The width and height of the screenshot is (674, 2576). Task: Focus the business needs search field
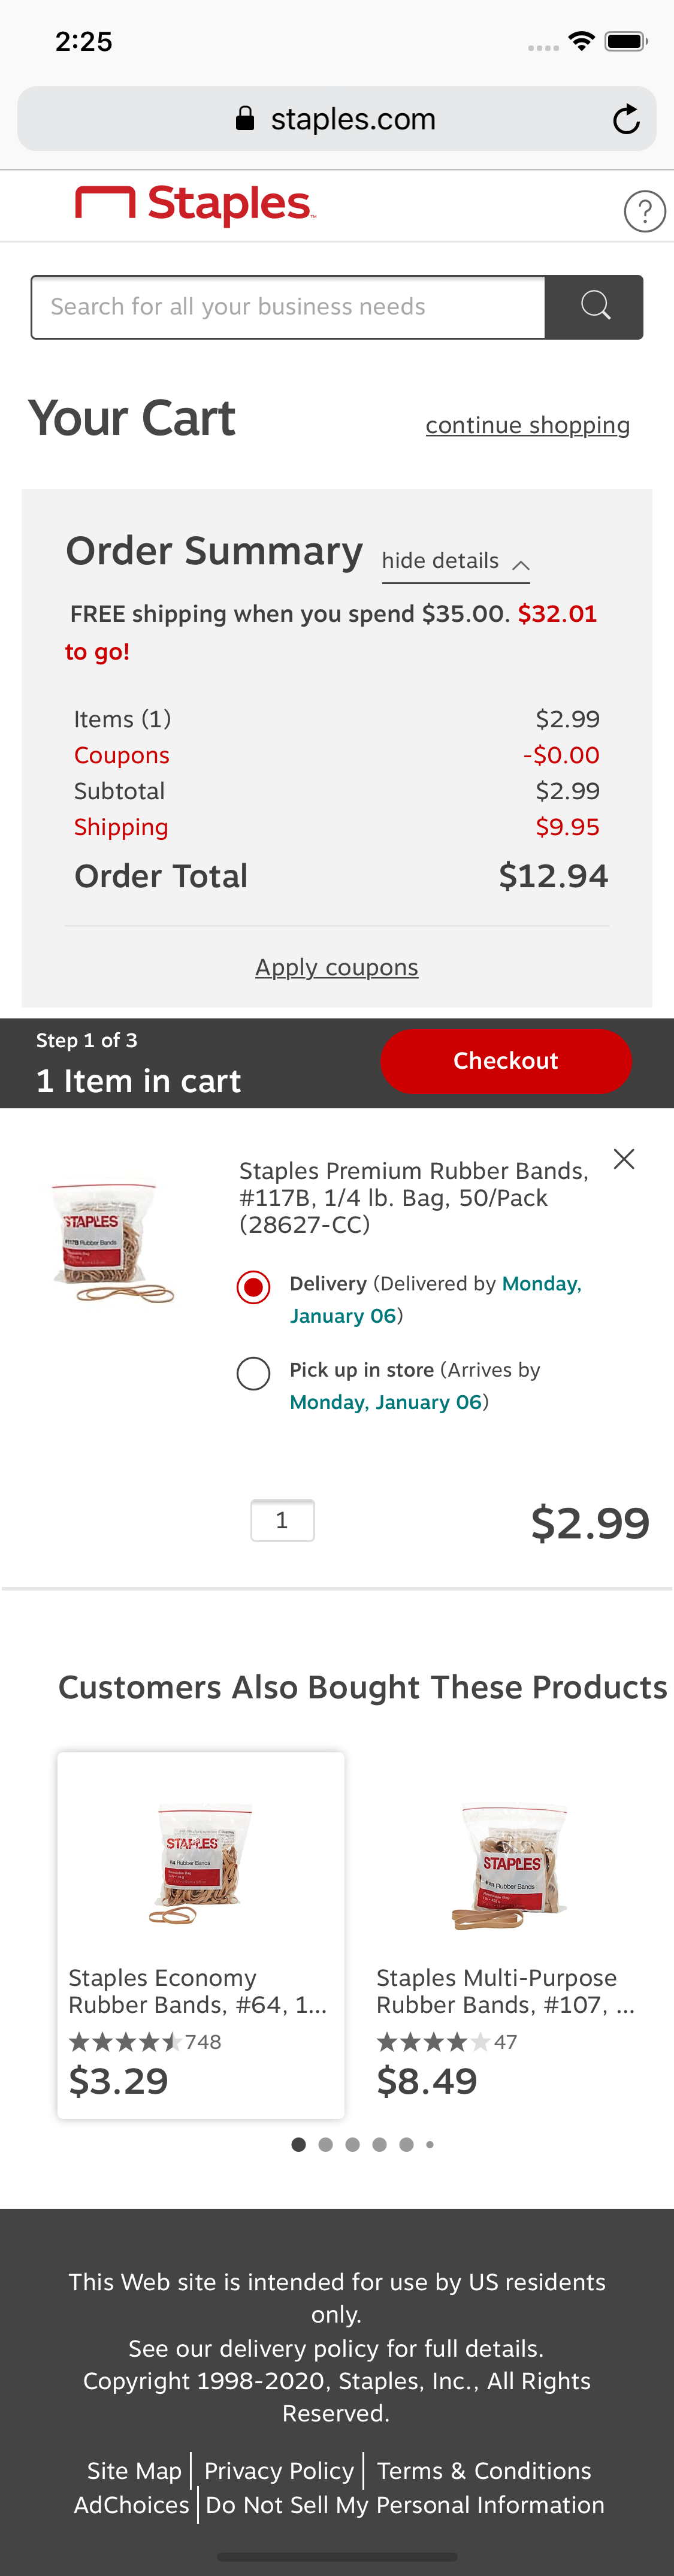click(288, 307)
